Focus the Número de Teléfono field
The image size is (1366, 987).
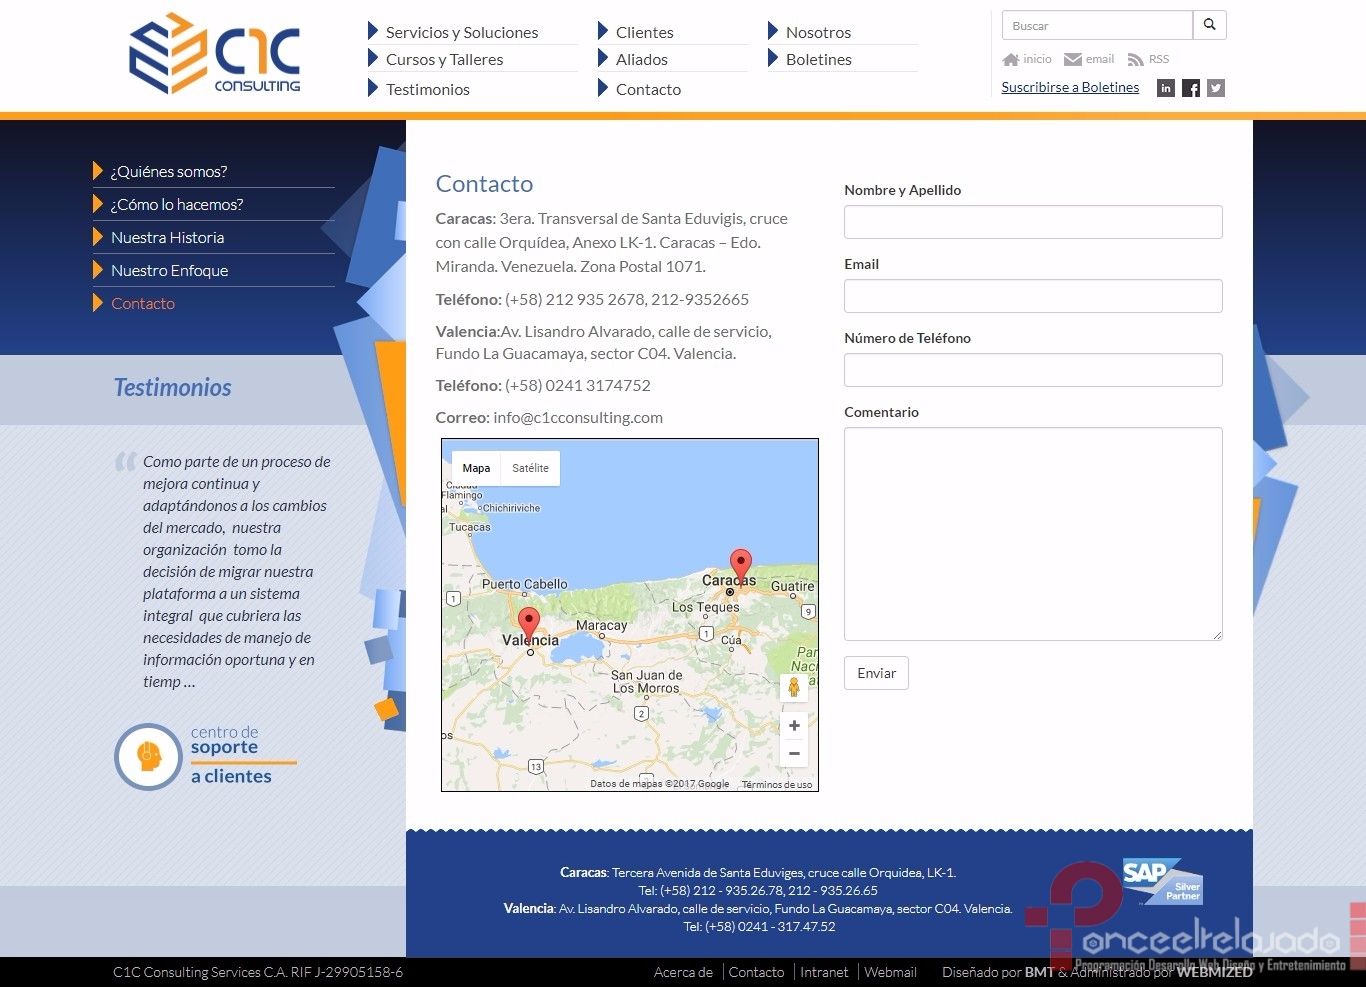point(1033,370)
